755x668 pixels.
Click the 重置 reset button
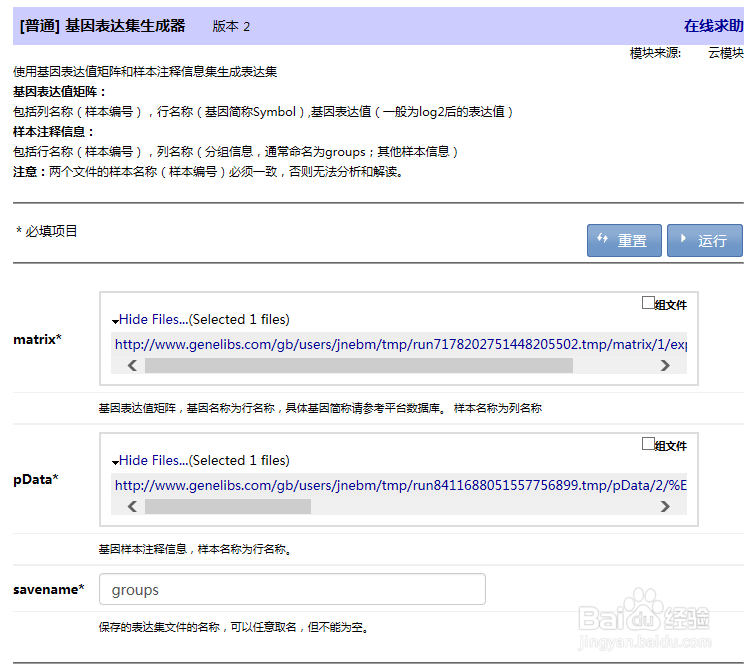pyautogui.click(x=624, y=240)
